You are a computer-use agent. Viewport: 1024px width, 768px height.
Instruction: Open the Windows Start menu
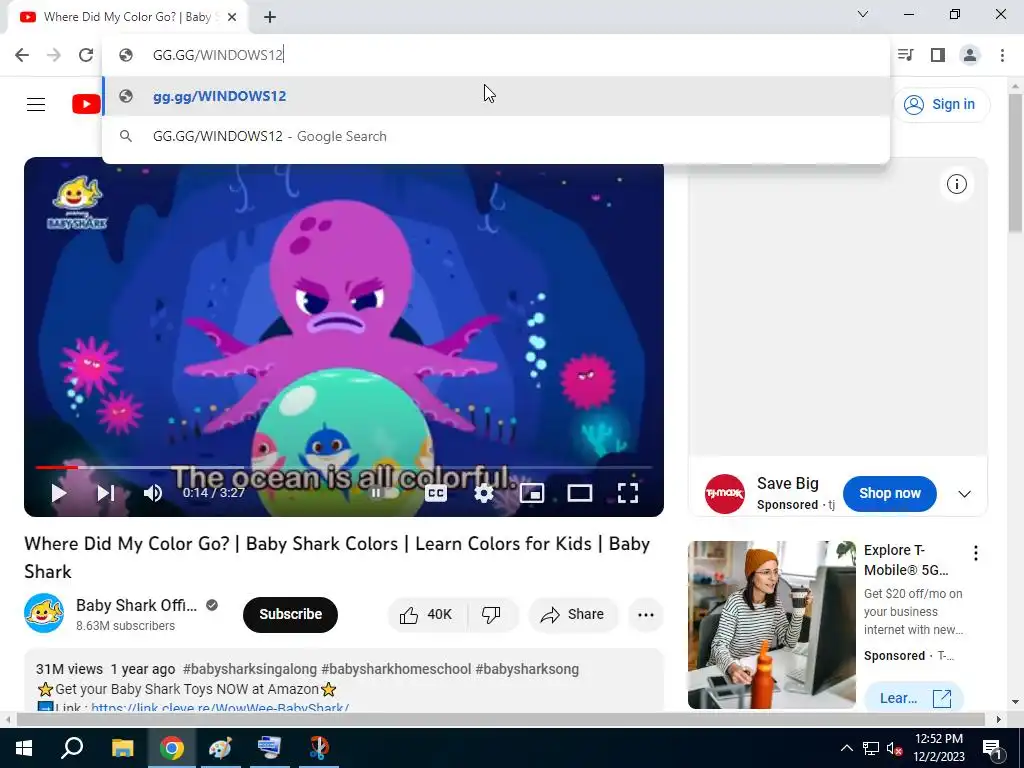(x=24, y=748)
